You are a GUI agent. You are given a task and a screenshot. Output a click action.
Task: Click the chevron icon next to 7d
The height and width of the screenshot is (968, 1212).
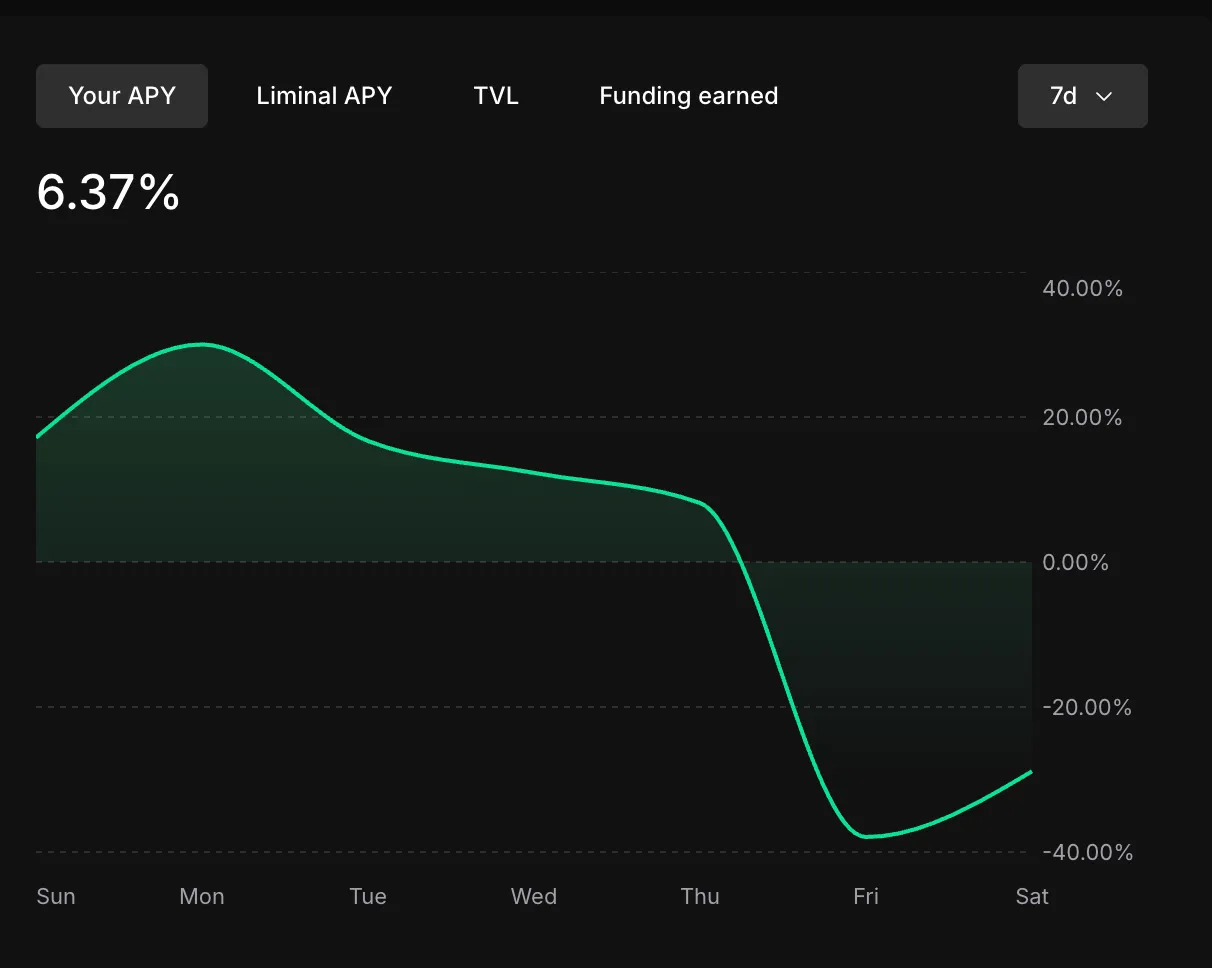pos(1104,96)
